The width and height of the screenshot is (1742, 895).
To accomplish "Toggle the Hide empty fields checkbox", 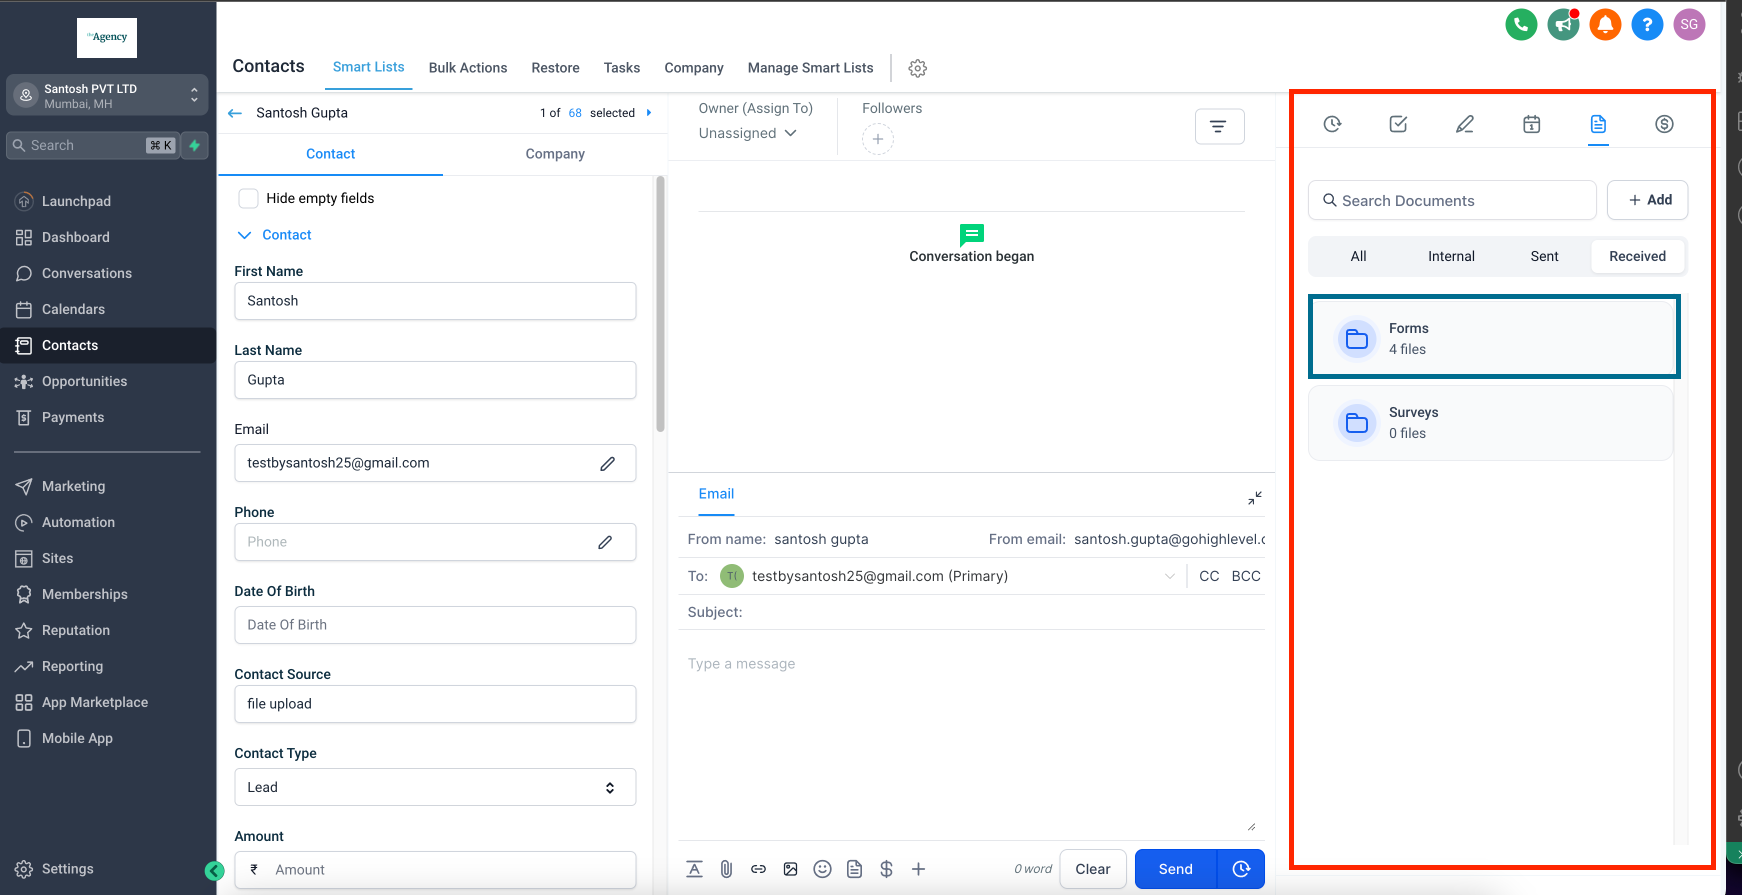I will [x=249, y=198].
